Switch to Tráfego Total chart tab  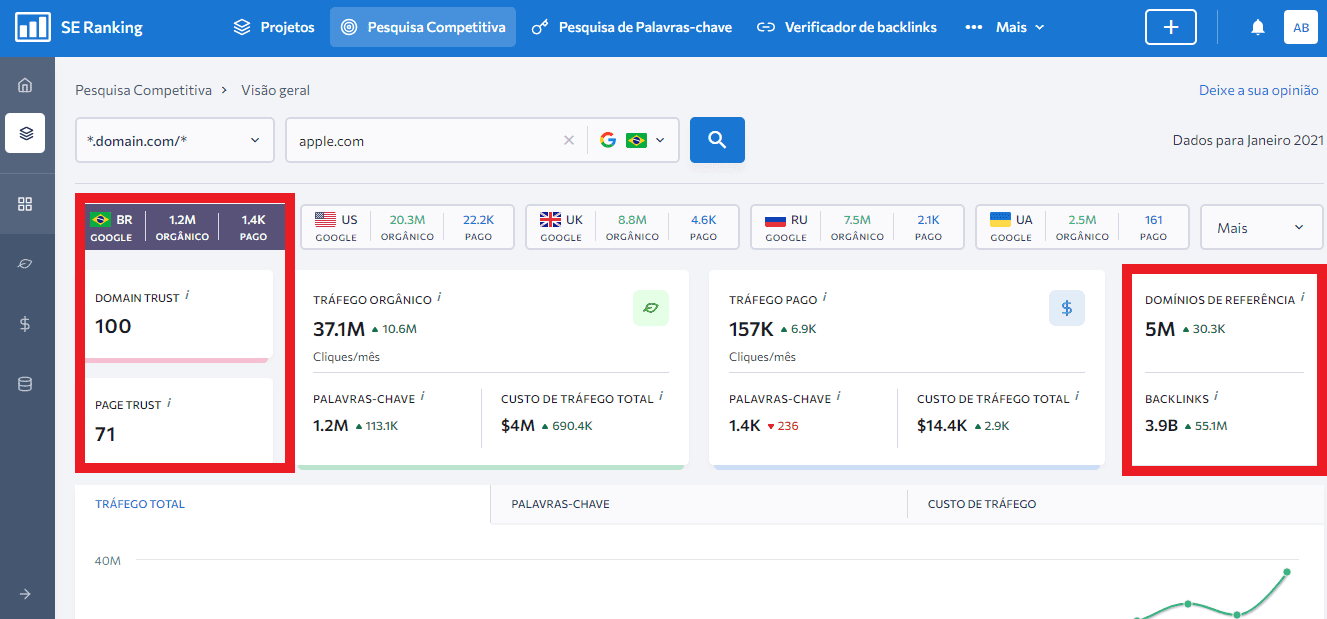(x=140, y=504)
